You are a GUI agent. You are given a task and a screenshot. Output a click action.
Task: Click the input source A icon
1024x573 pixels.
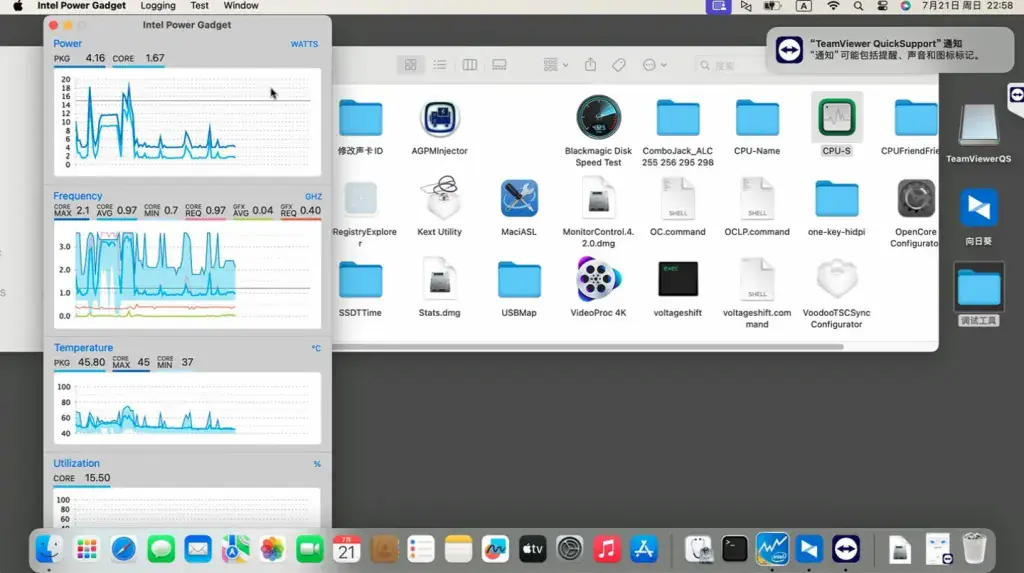pyautogui.click(x=803, y=6)
